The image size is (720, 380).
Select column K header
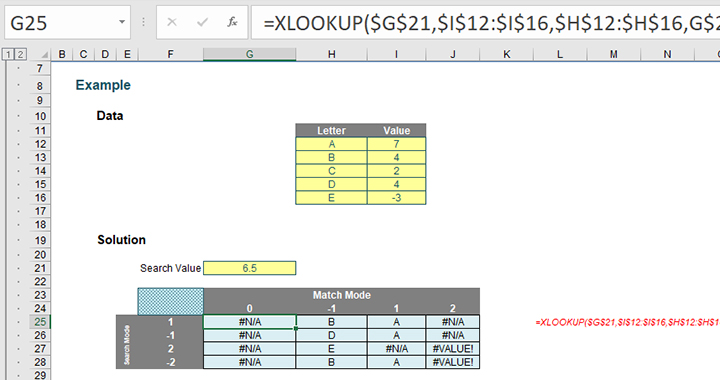click(x=506, y=54)
